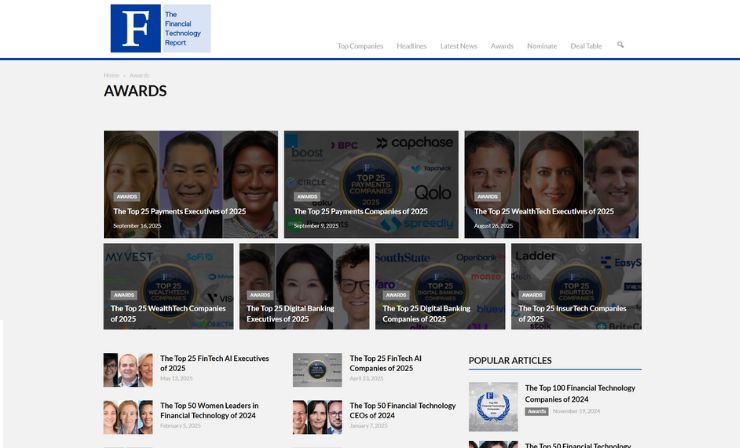This screenshot has height=448, width=740.
Task: Open Top 25 InsurTech Companies of 2025 tile
Action: click(572, 313)
